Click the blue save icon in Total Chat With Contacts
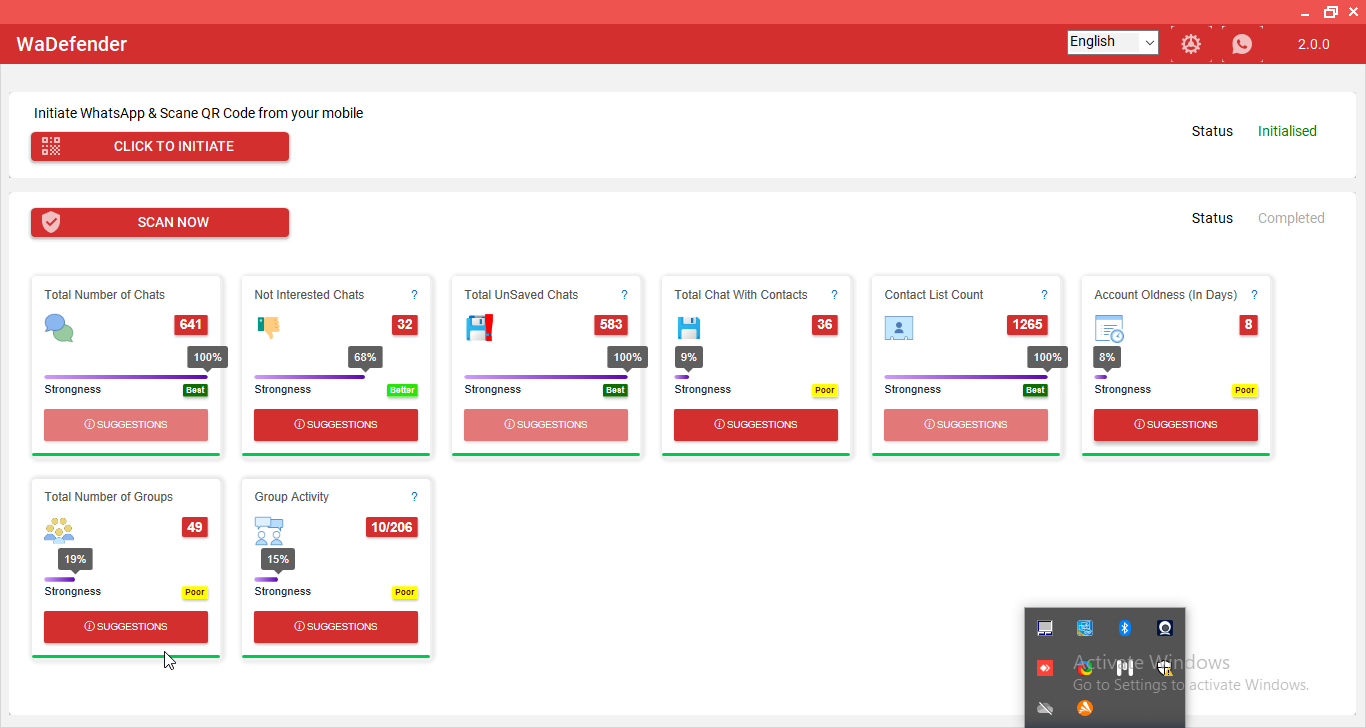The height and width of the screenshot is (728, 1366). tap(688, 328)
